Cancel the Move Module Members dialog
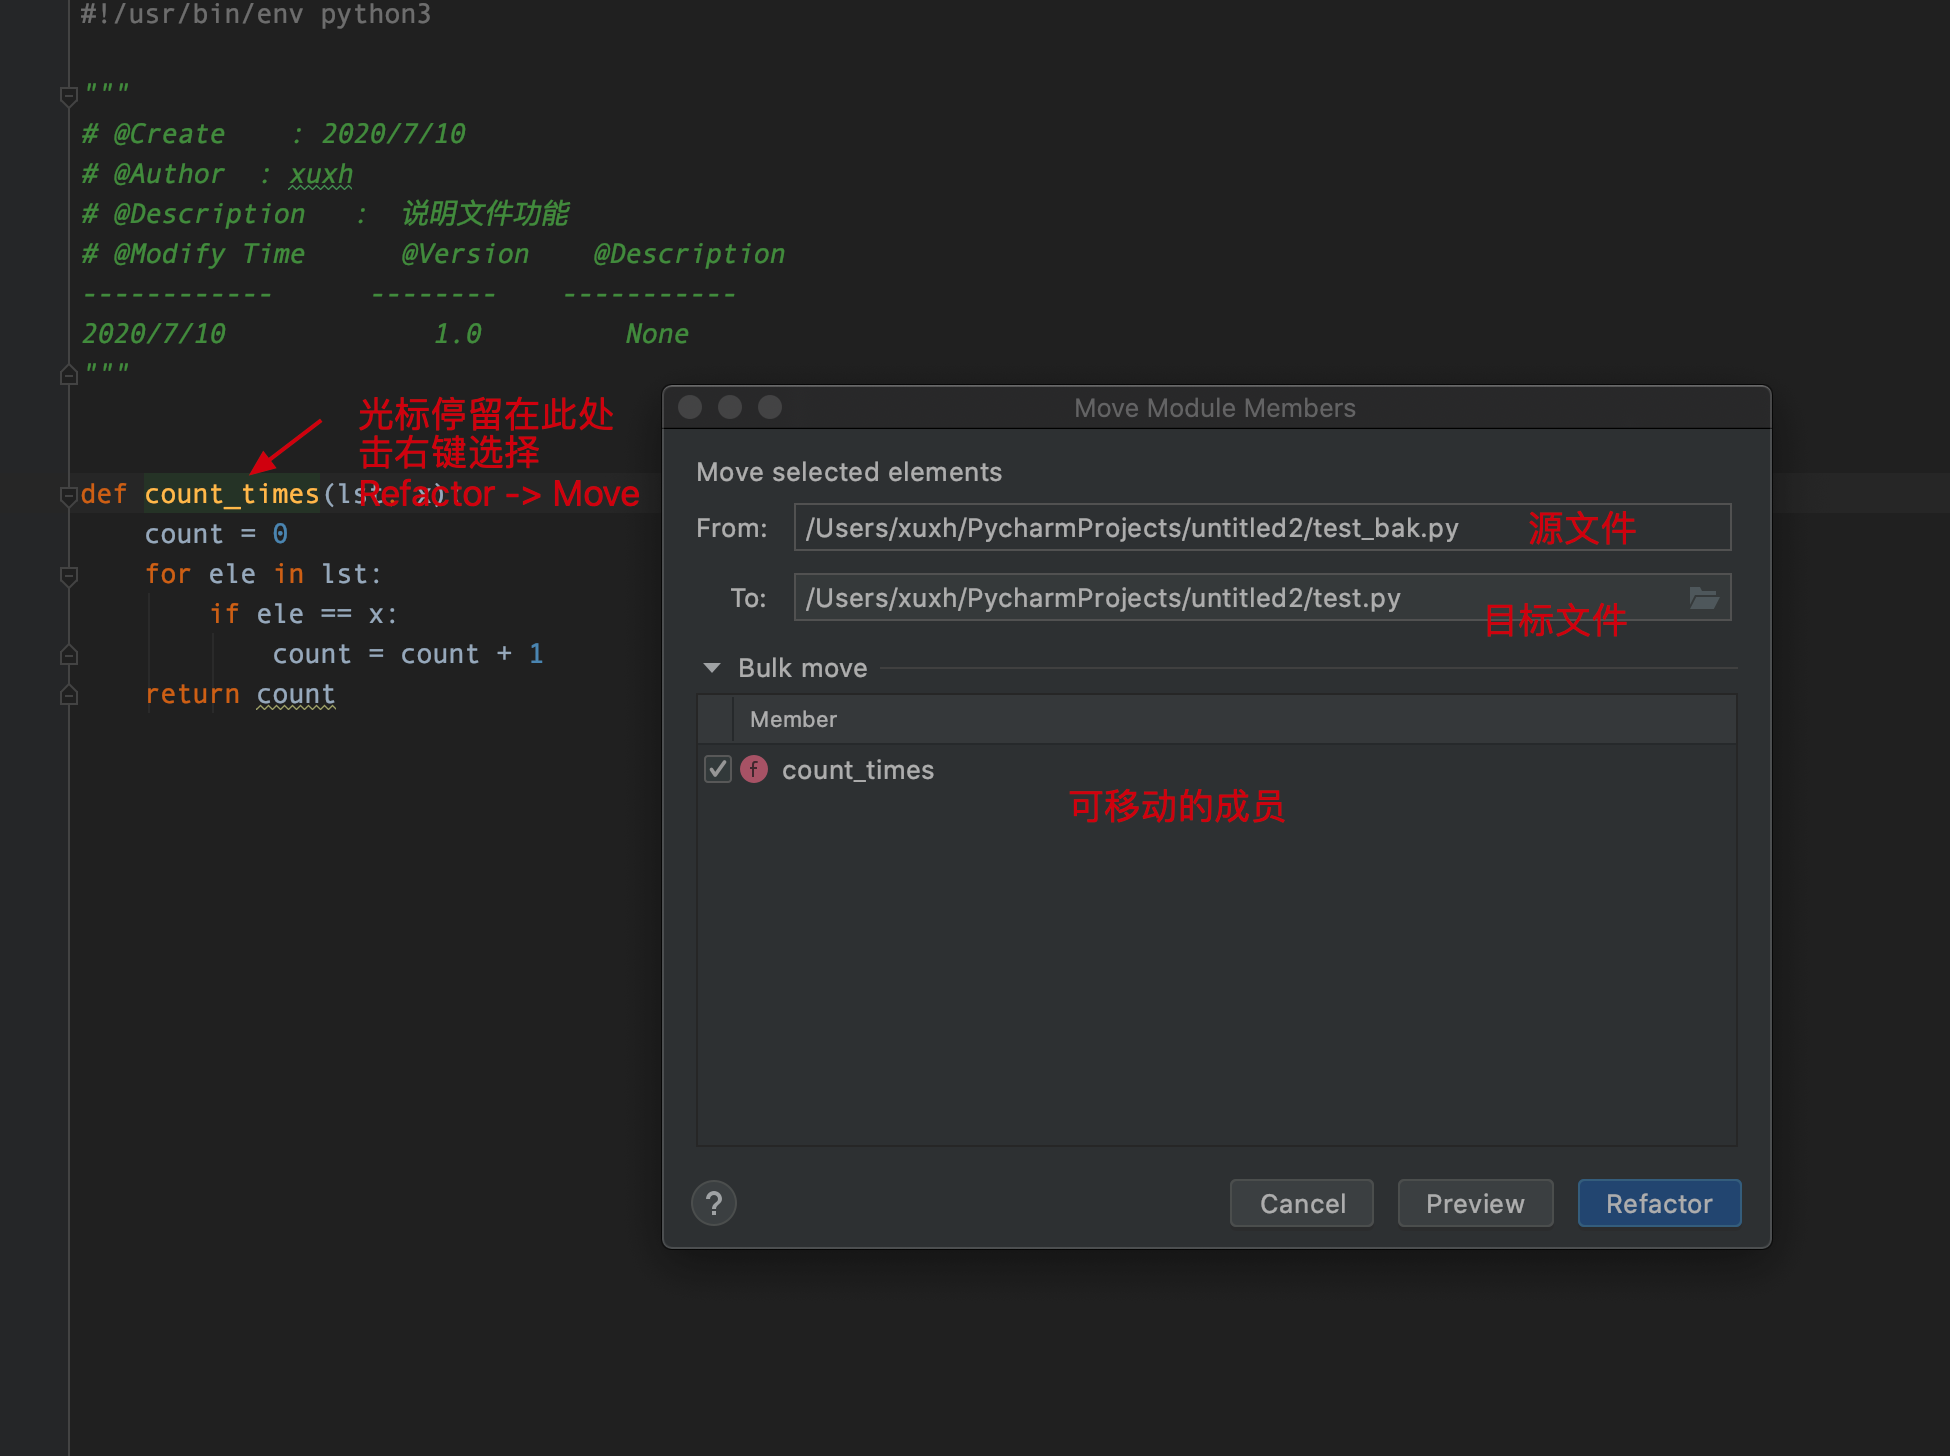This screenshot has height=1456, width=1950. point(1302,1203)
